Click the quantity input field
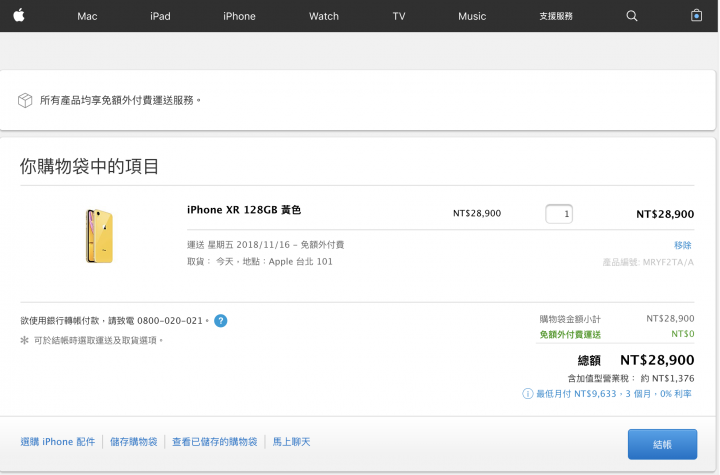720x475 pixels. click(559, 214)
